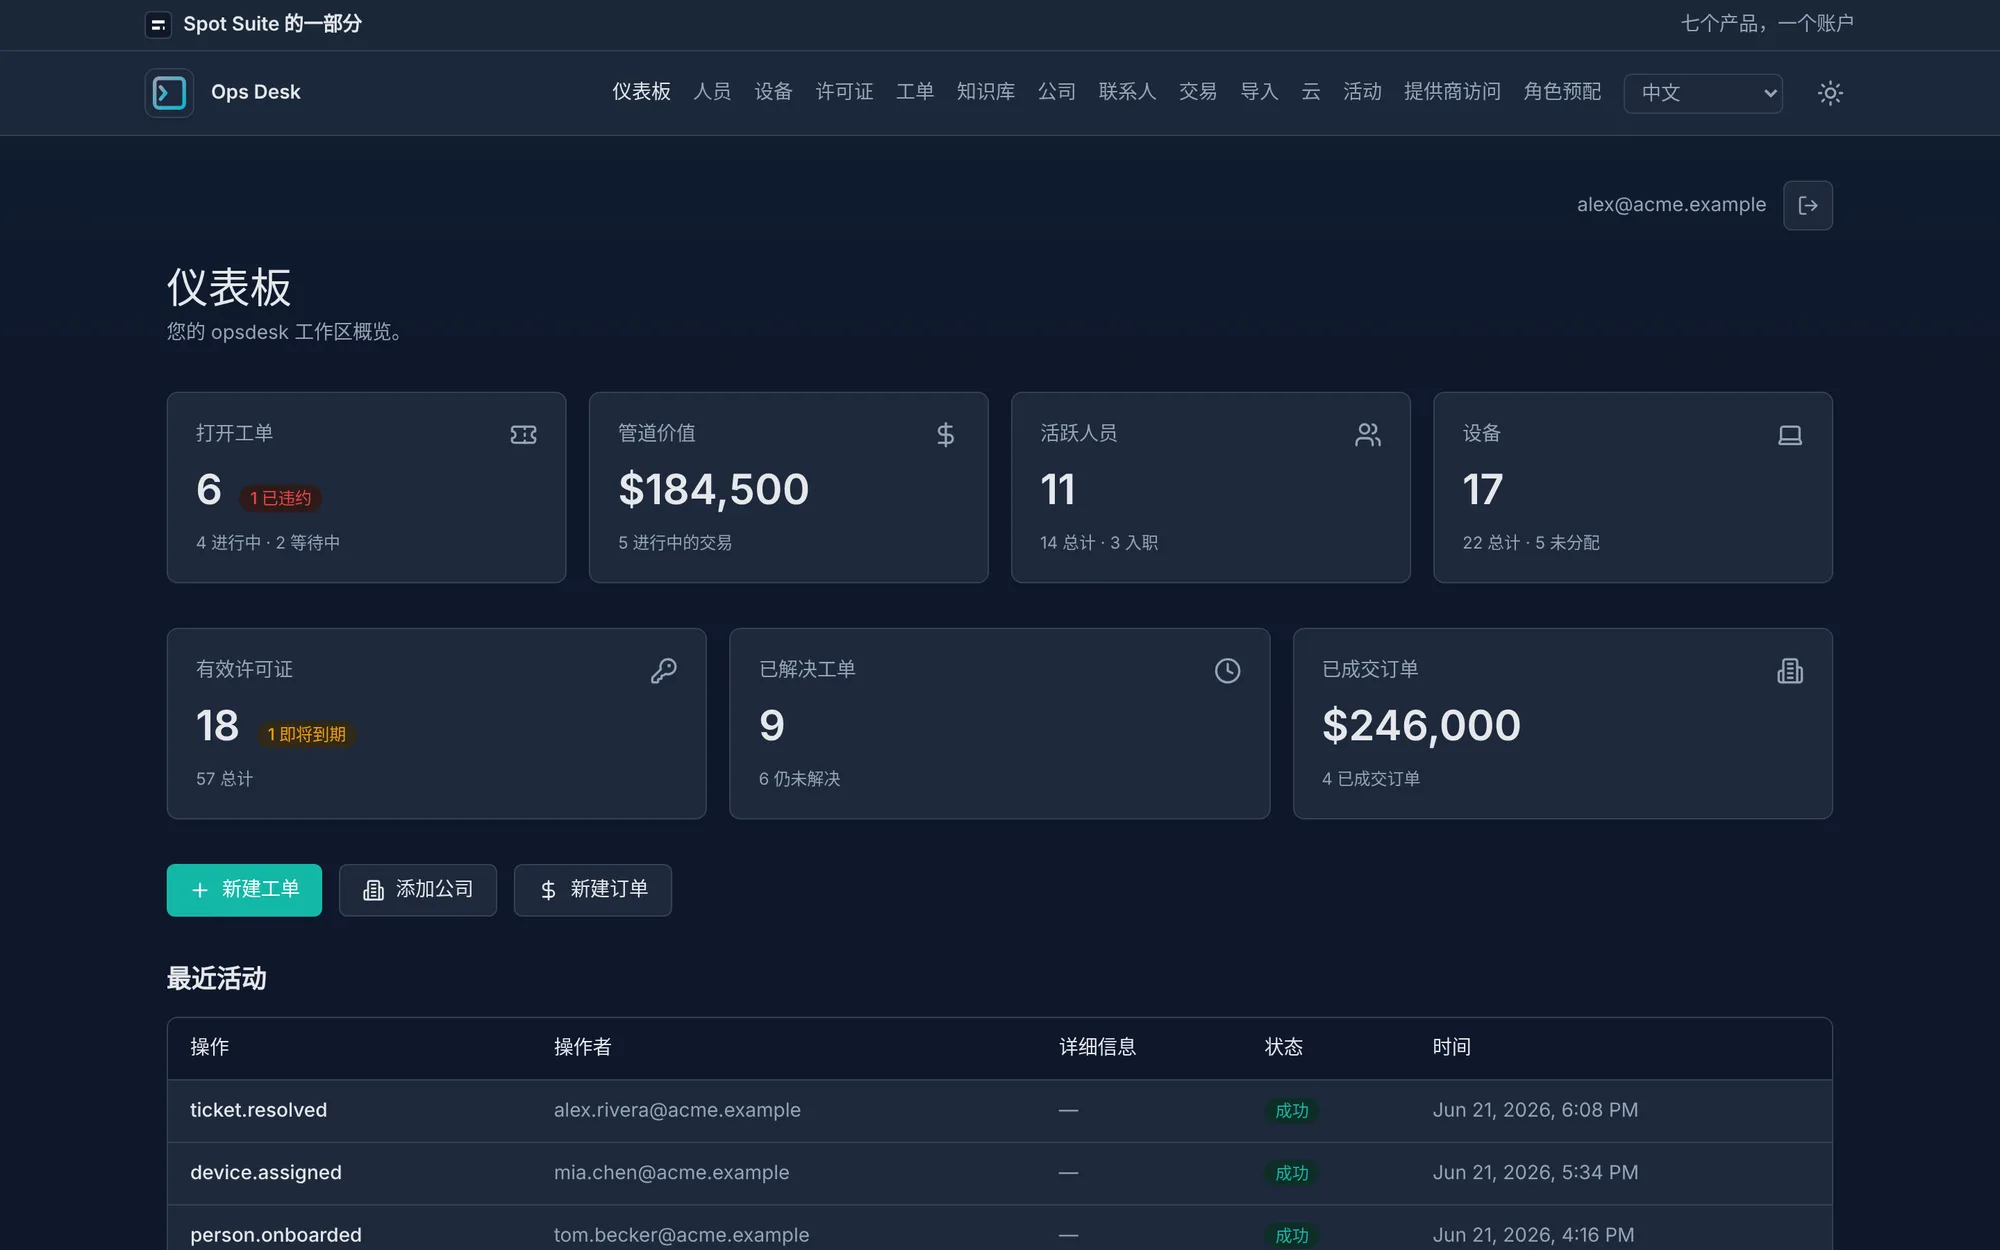The width and height of the screenshot is (2000, 1250).
Task: Open the 工单 nav item
Action: 915,92
